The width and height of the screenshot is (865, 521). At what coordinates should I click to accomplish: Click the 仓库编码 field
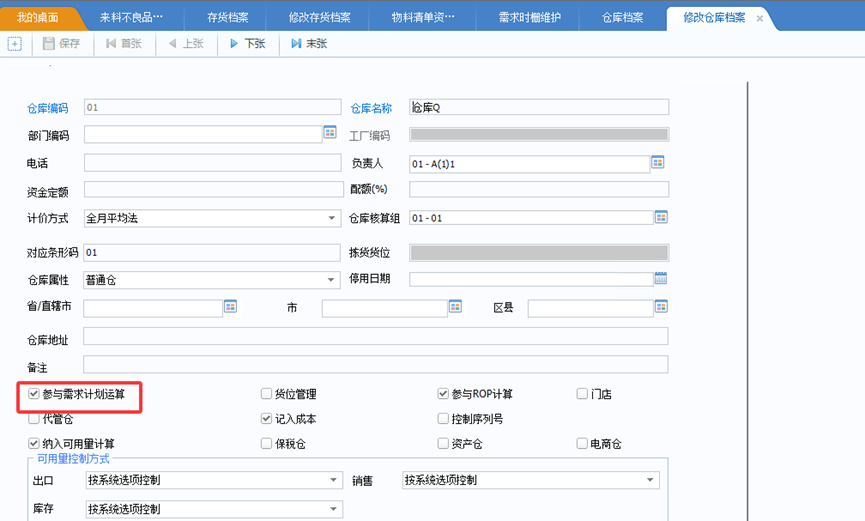coord(212,107)
